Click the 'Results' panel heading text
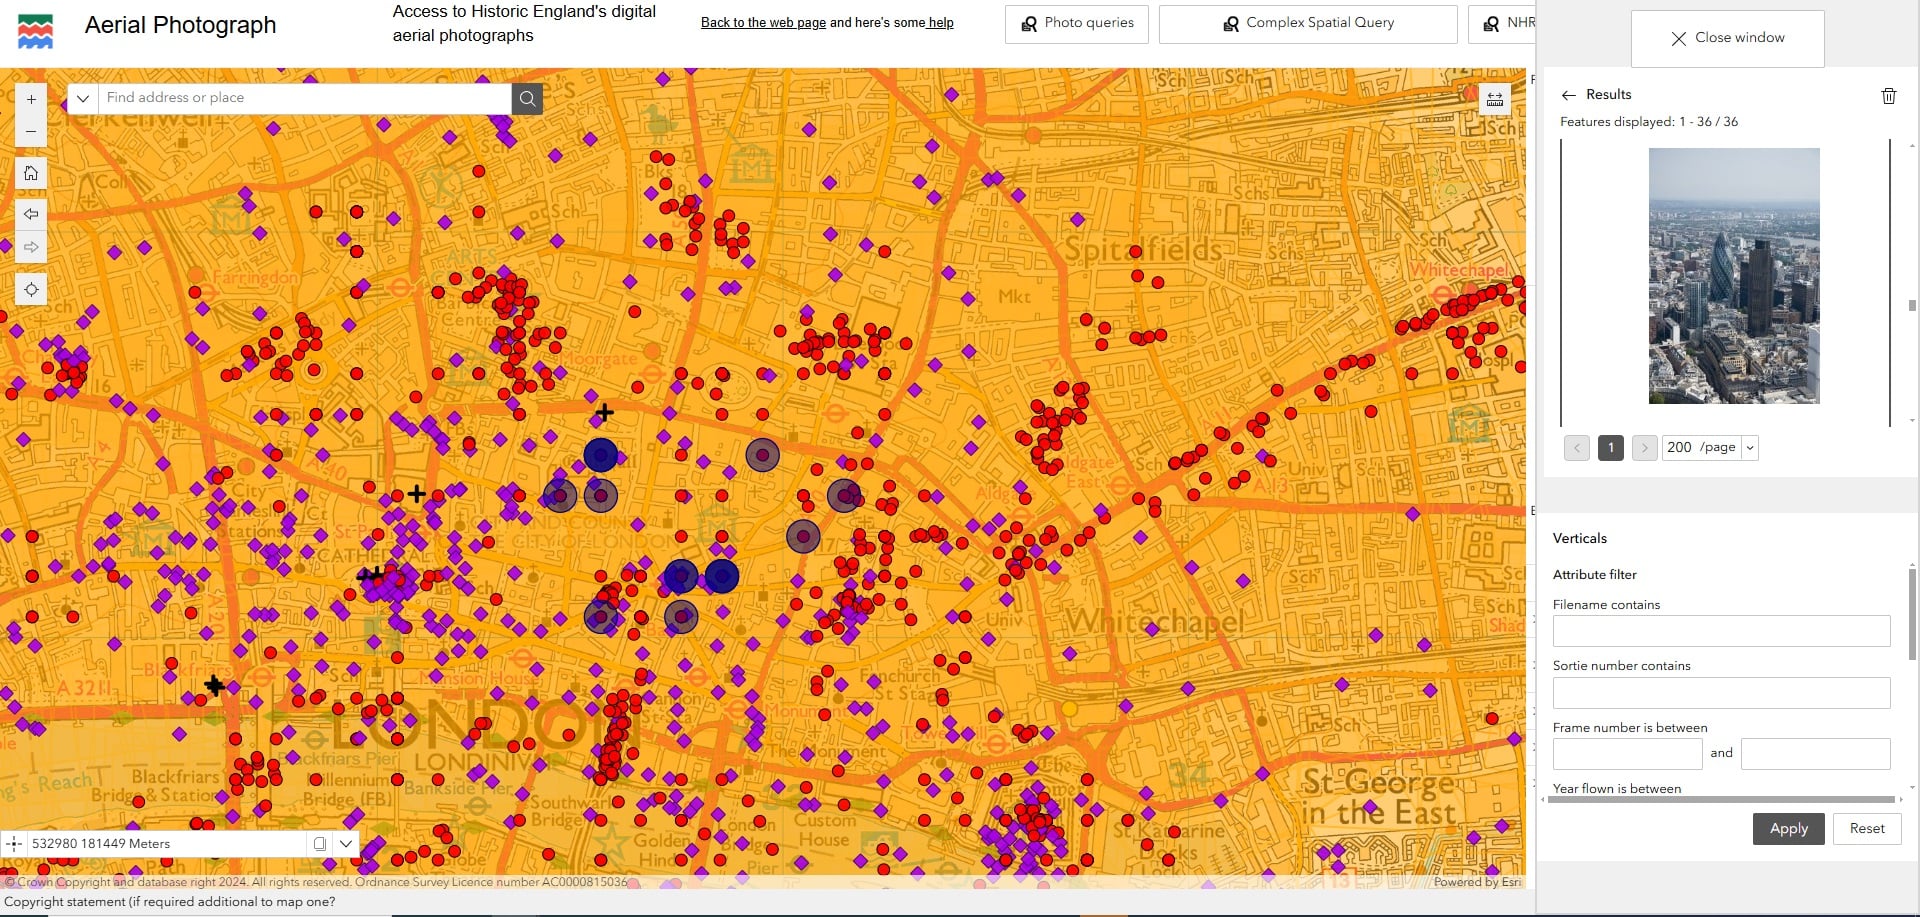The image size is (1920, 917). click(x=1608, y=95)
